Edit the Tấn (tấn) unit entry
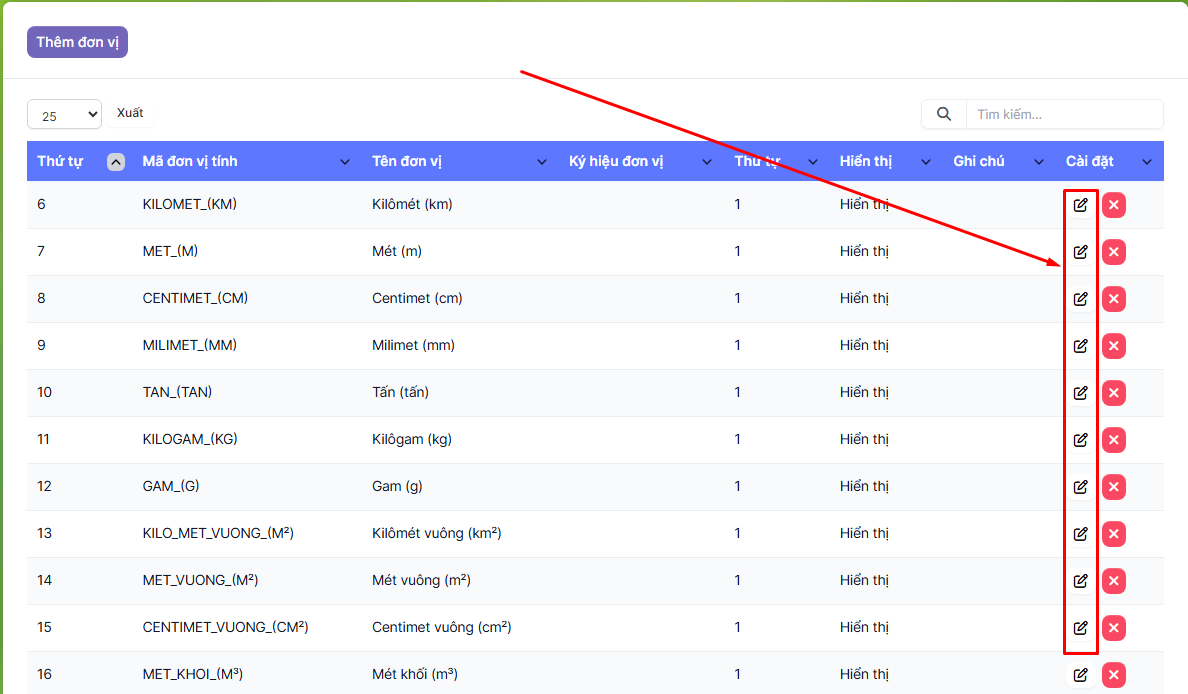Image resolution: width=1188 pixels, height=694 pixels. [1080, 393]
